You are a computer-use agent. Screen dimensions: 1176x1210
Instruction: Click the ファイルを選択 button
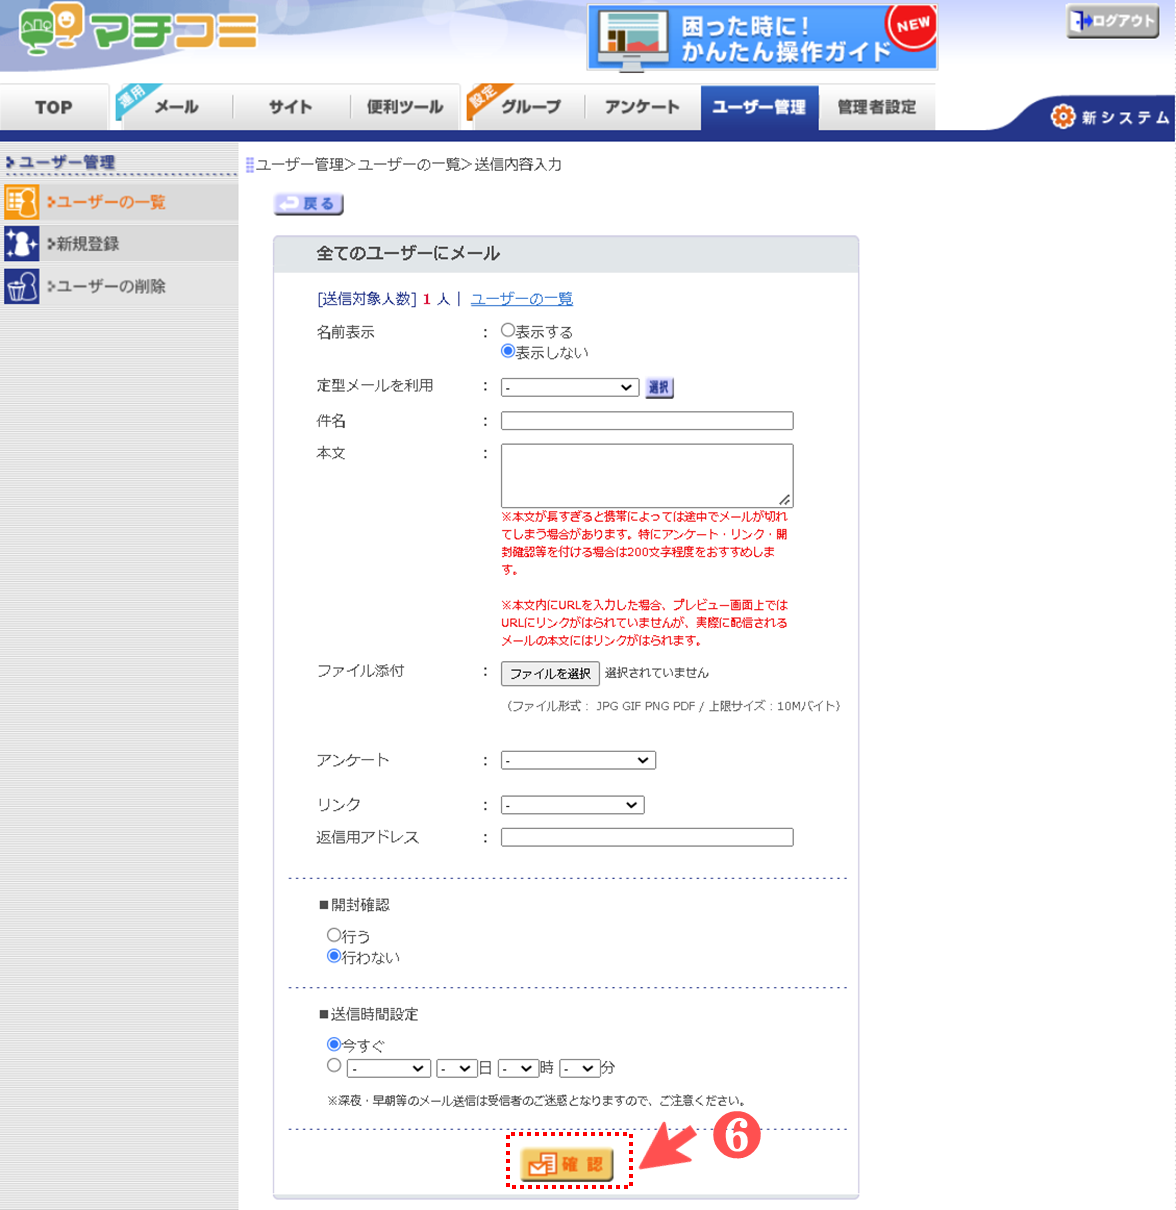(550, 673)
